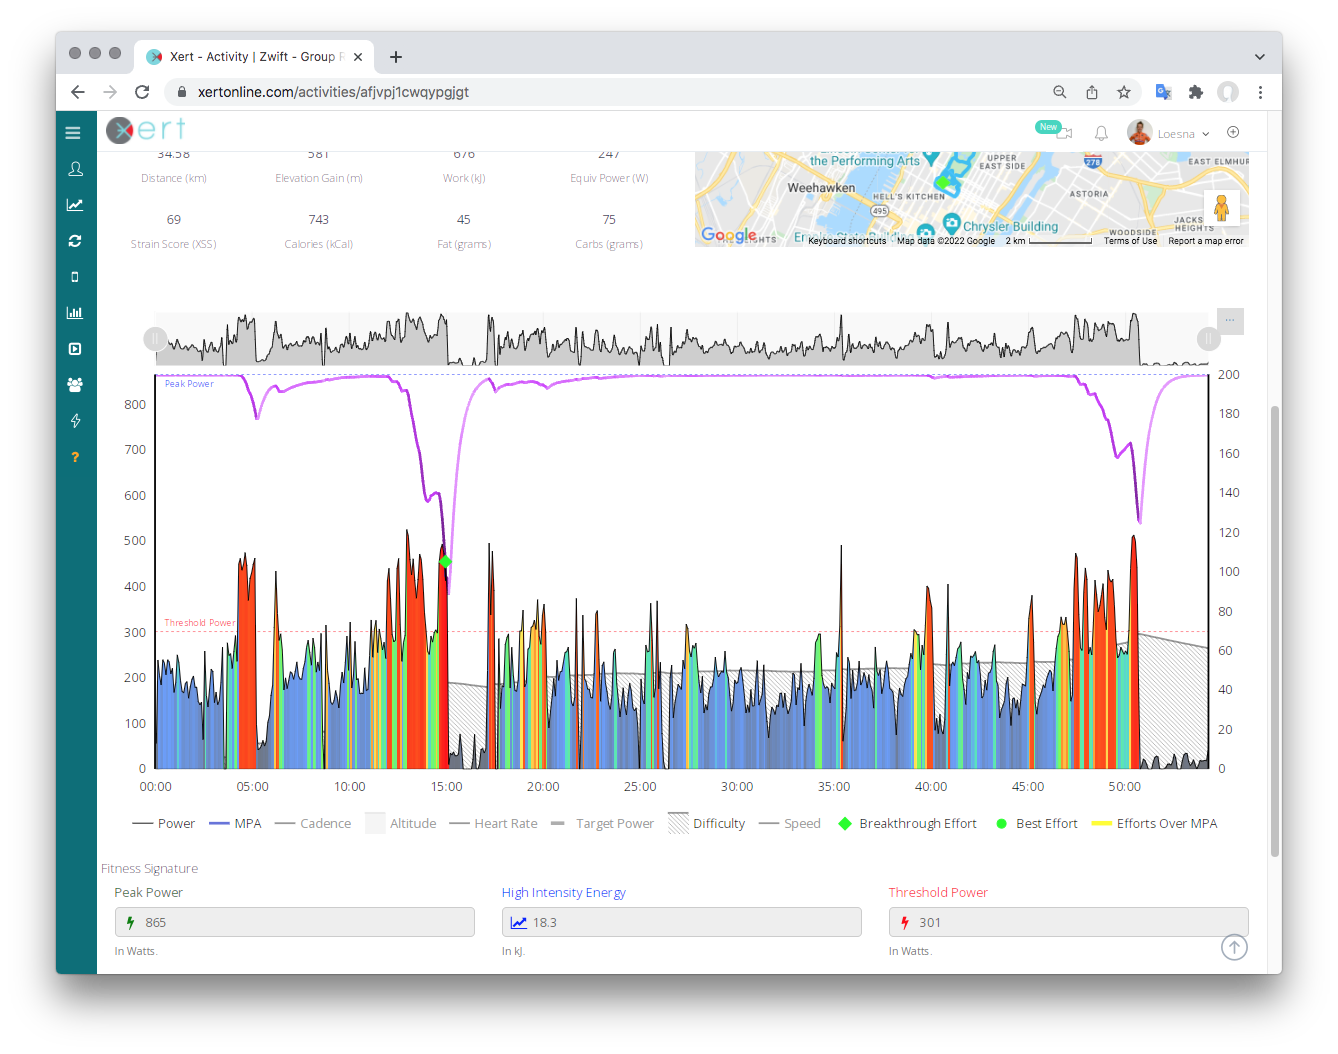Toggle the MPA series in the legend
1338x1054 pixels.
[235, 824]
